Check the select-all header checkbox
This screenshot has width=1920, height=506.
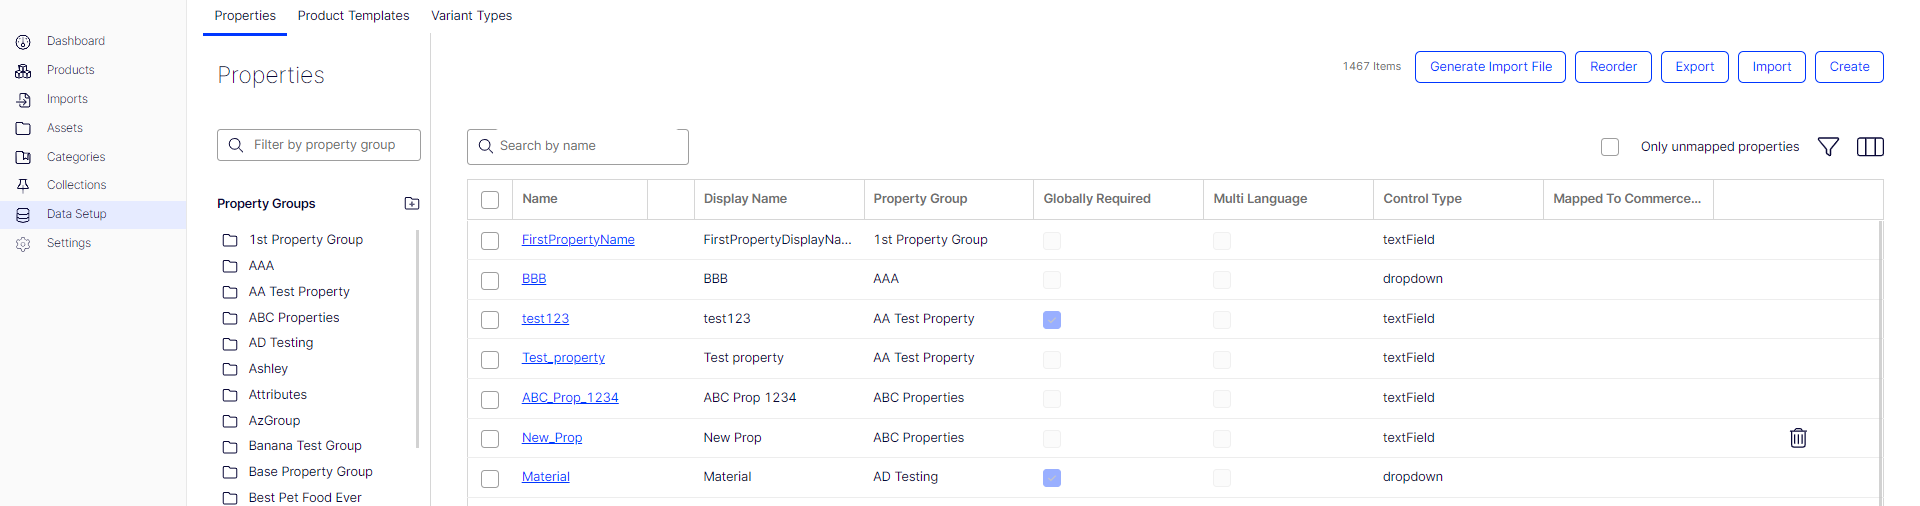point(490,200)
